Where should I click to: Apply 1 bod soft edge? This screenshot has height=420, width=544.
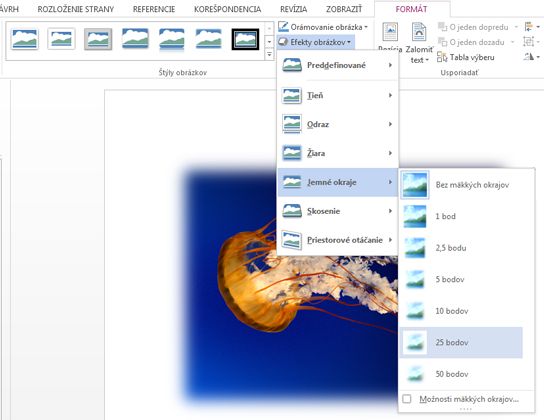click(x=461, y=216)
